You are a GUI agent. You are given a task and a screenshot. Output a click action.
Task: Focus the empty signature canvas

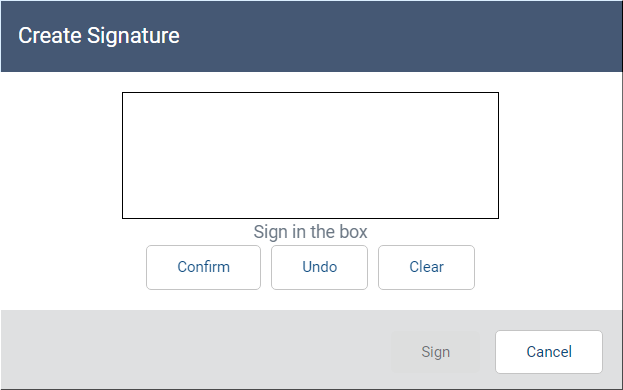(x=310, y=155)
